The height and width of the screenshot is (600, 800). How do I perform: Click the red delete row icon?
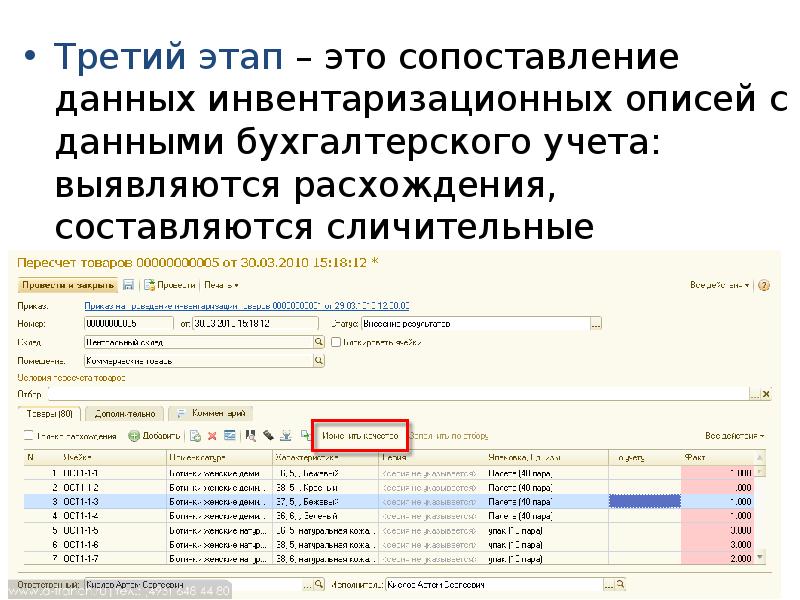point(213,436)
